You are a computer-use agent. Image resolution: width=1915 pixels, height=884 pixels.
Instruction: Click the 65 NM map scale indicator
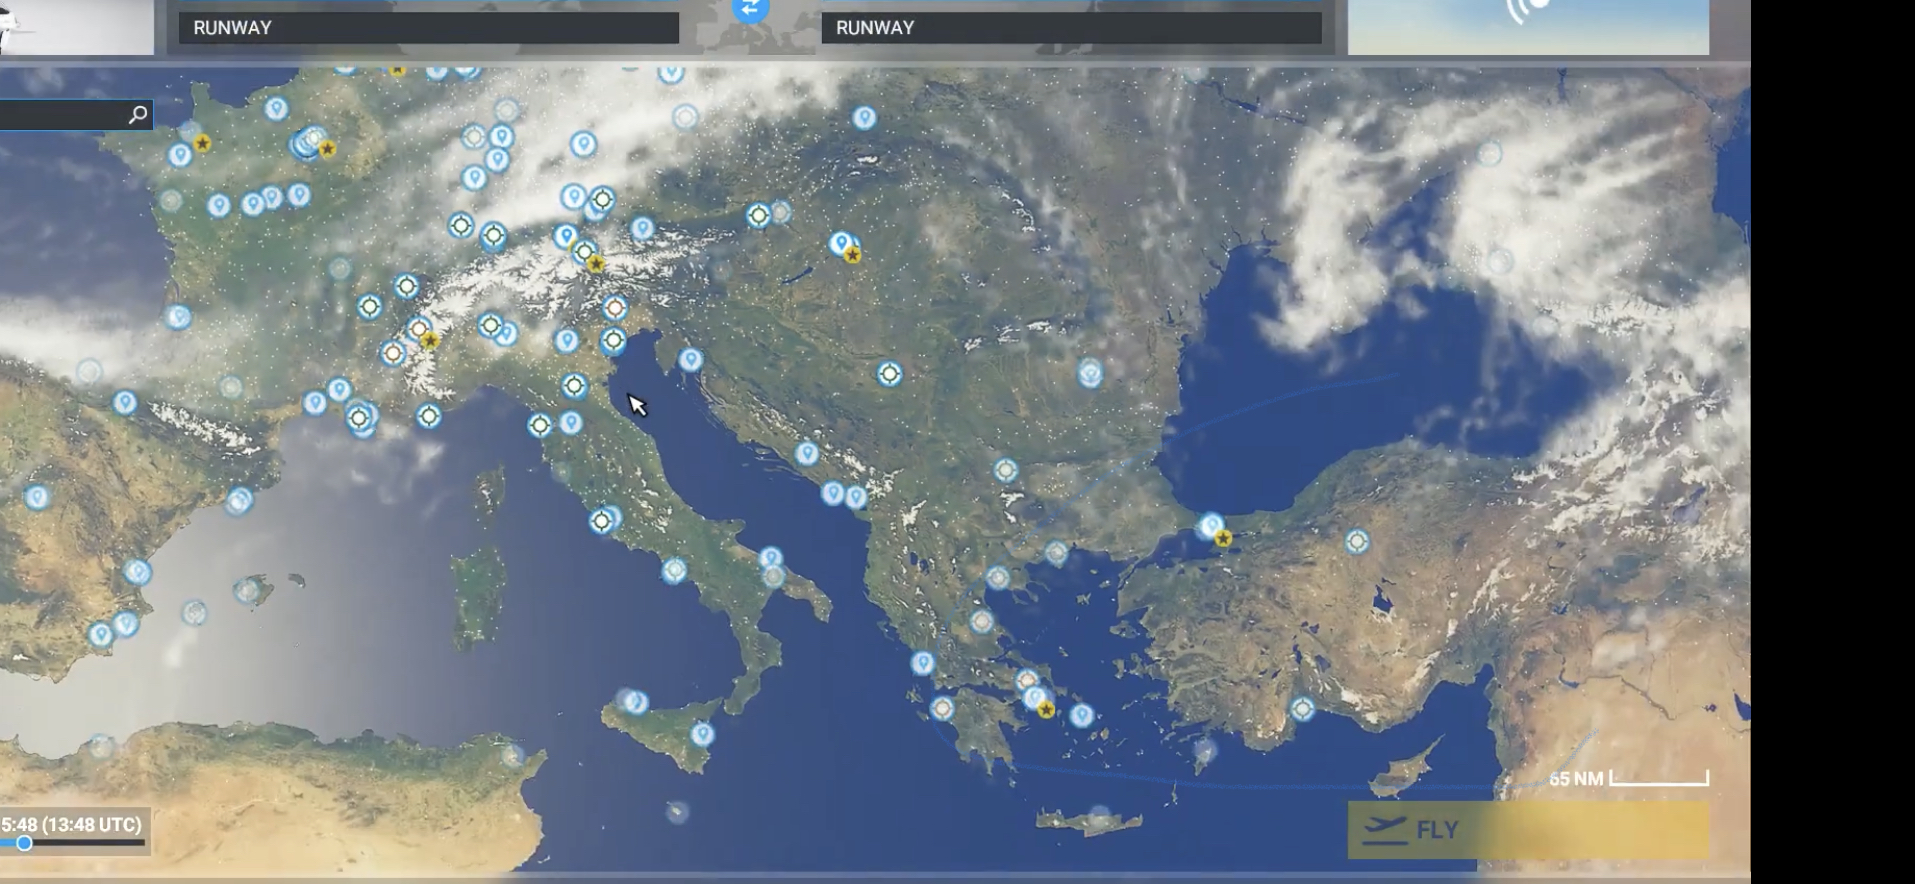[x=1629, y=778]
